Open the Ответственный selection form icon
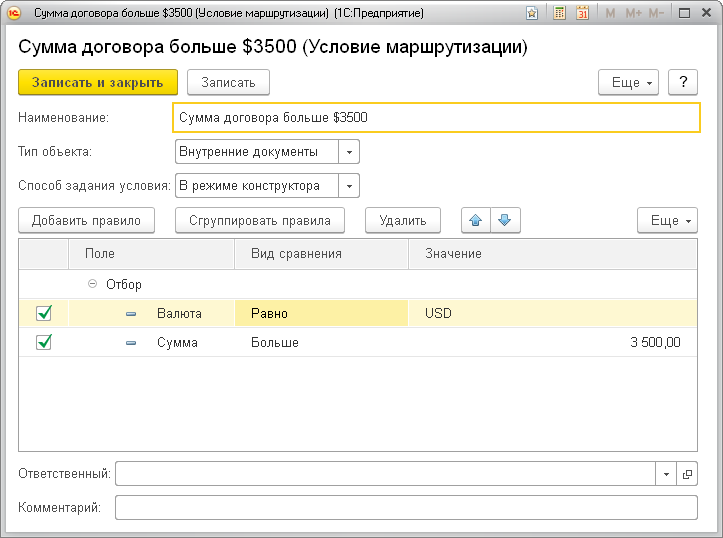This screenshot has height=538, width=723. 687,474
